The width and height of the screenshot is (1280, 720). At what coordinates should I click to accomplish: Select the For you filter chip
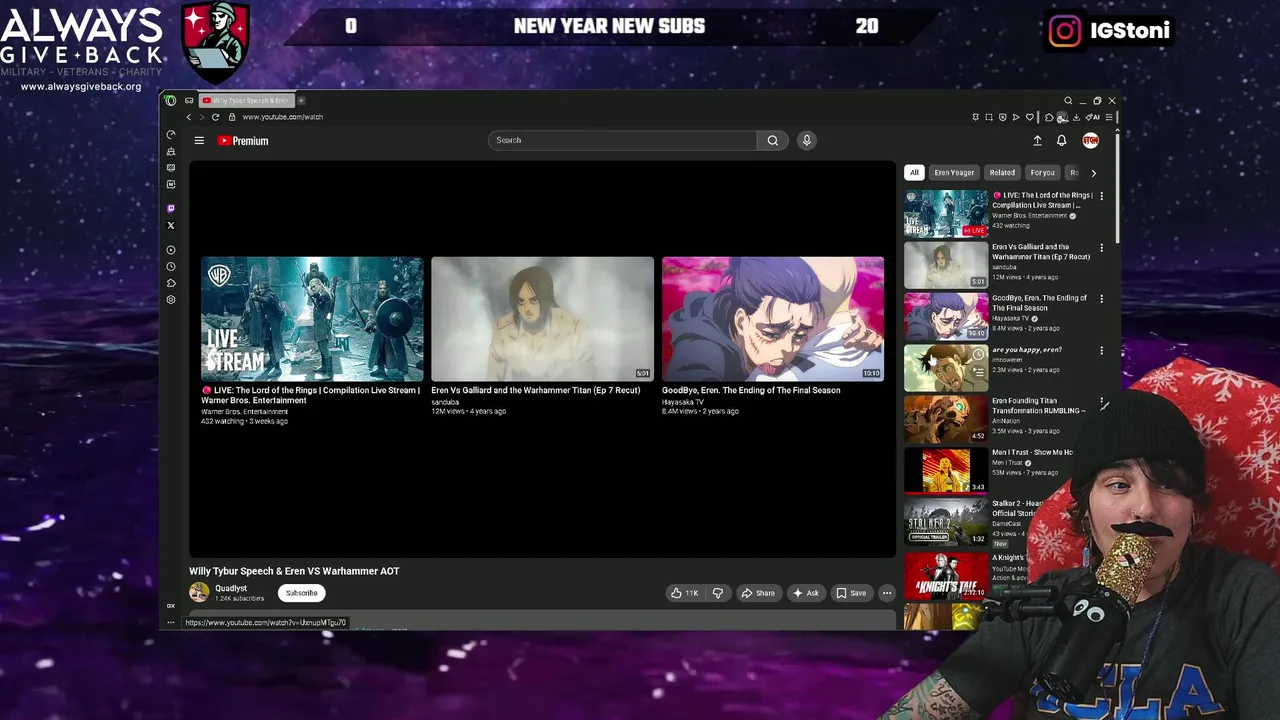click(x=1042, y=173)
